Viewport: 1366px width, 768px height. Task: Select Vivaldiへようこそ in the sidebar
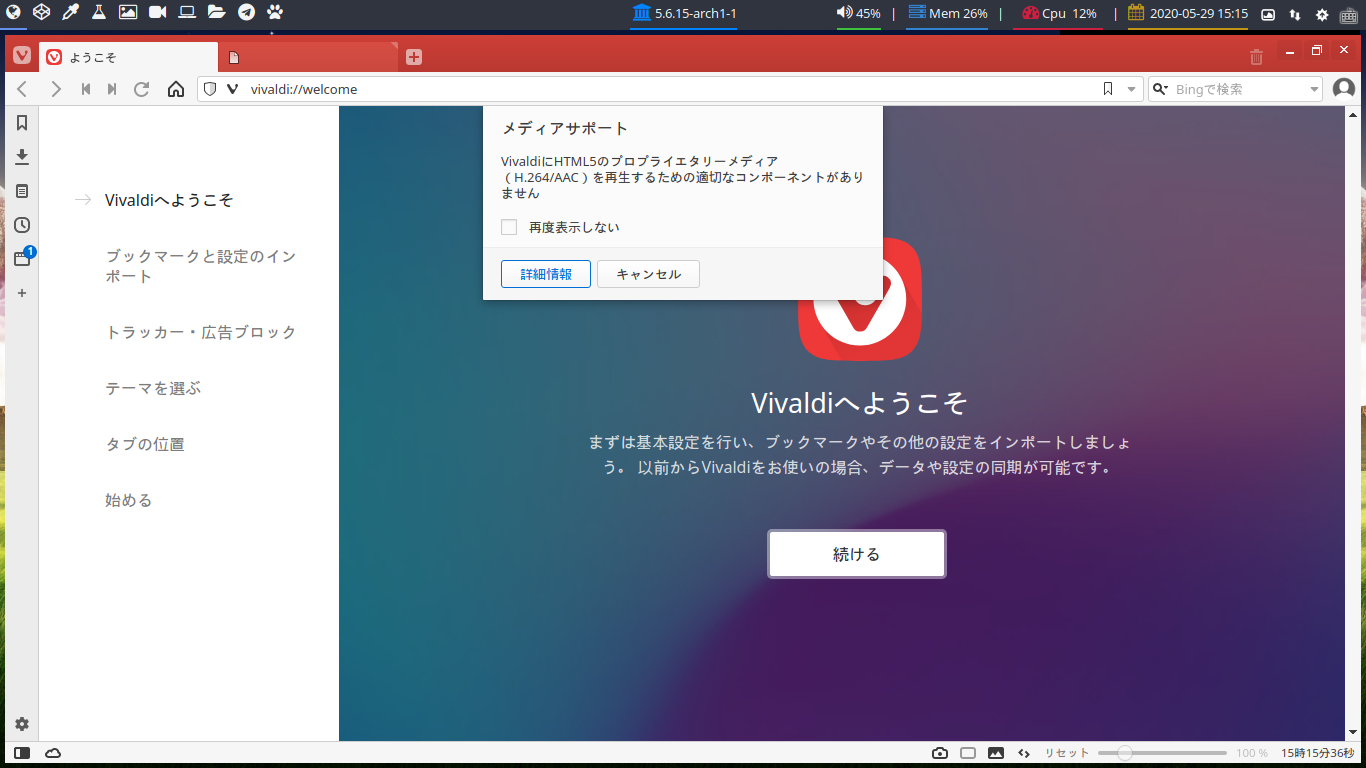(x=169, y=200)
